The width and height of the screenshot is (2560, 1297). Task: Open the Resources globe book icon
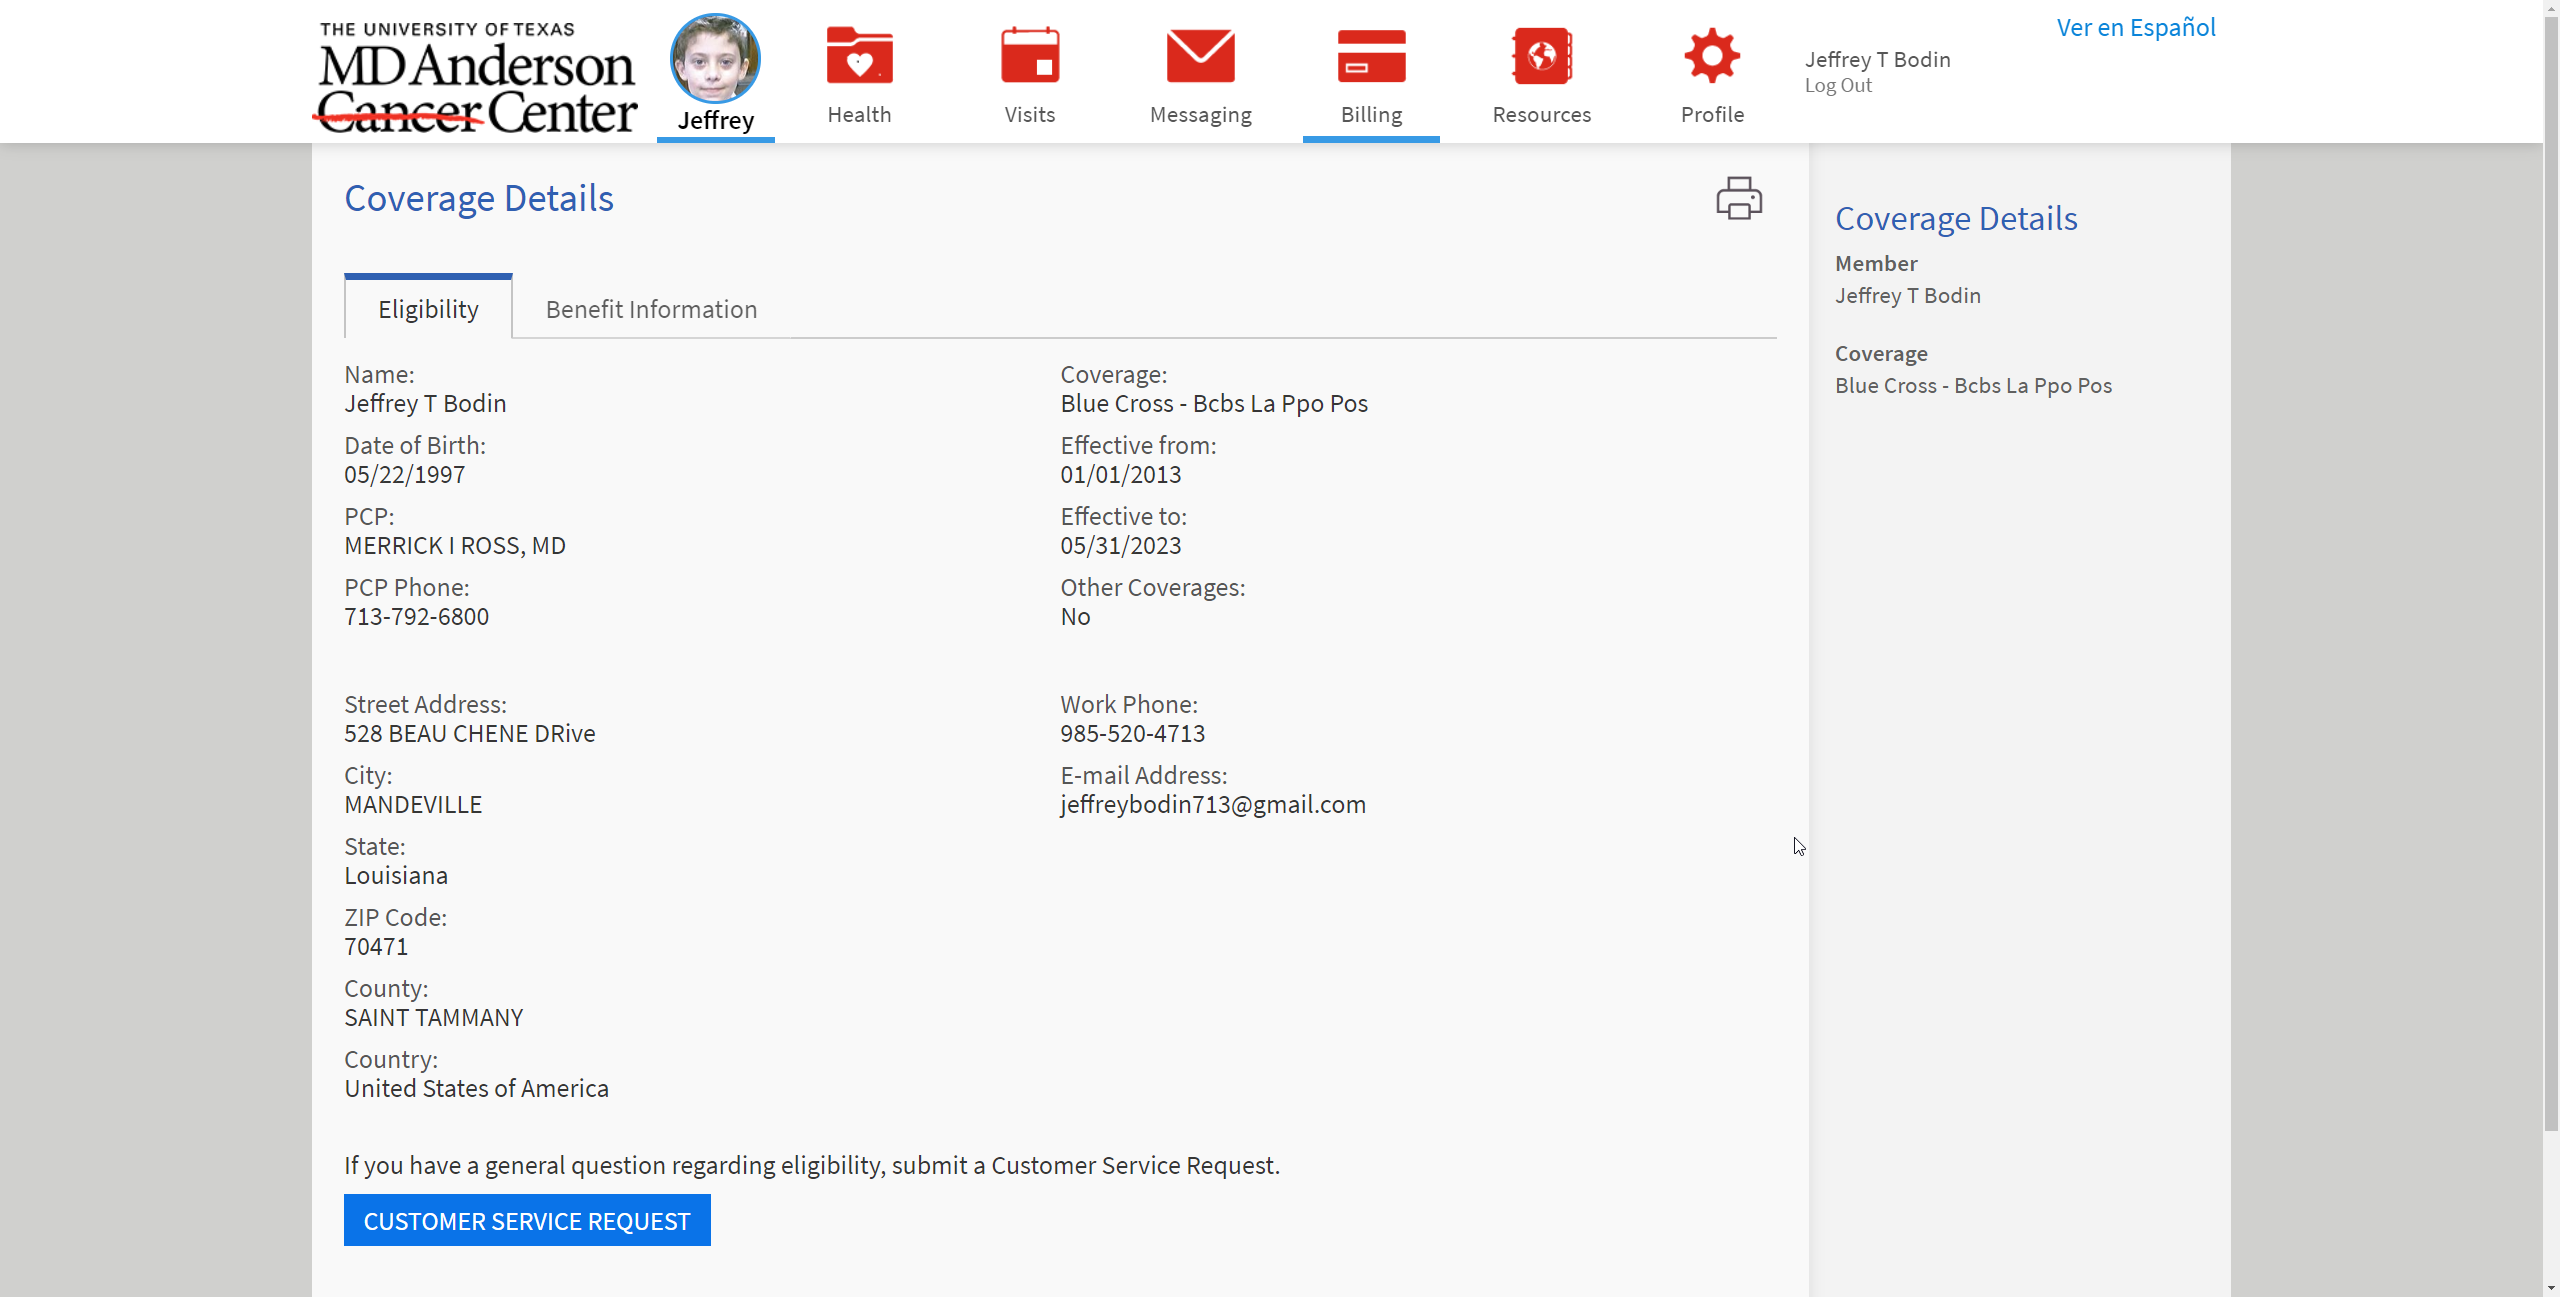click(x=1541, y=56)
